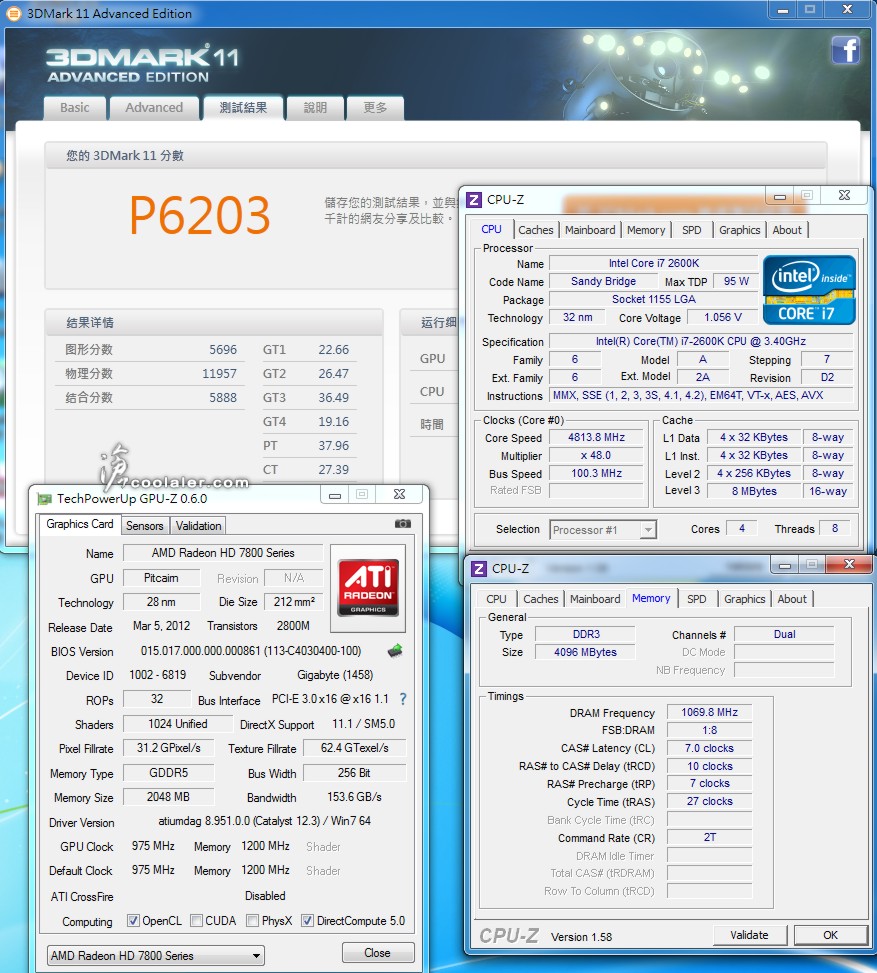This screenshot has width=877, height=973.
Task: Click the Close button in GPU-Z
Action: (377, 953)
